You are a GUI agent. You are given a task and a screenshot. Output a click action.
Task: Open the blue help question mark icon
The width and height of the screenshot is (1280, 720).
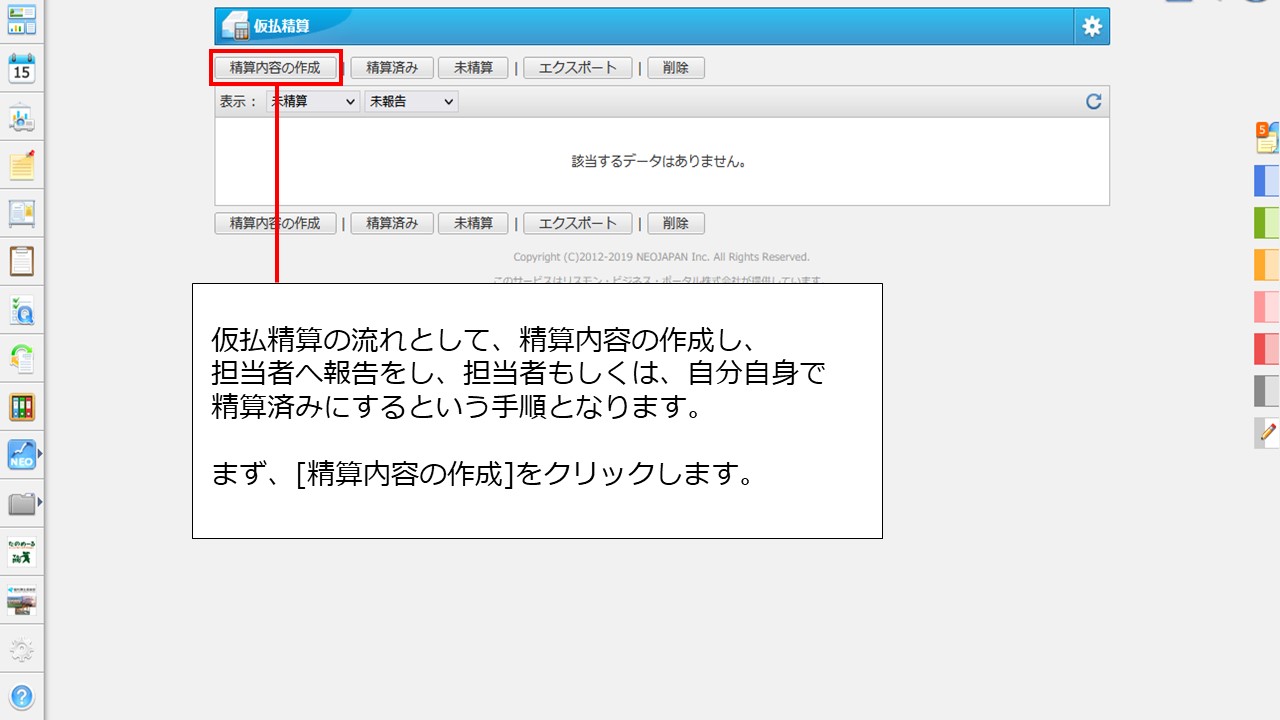pos(22,697)
